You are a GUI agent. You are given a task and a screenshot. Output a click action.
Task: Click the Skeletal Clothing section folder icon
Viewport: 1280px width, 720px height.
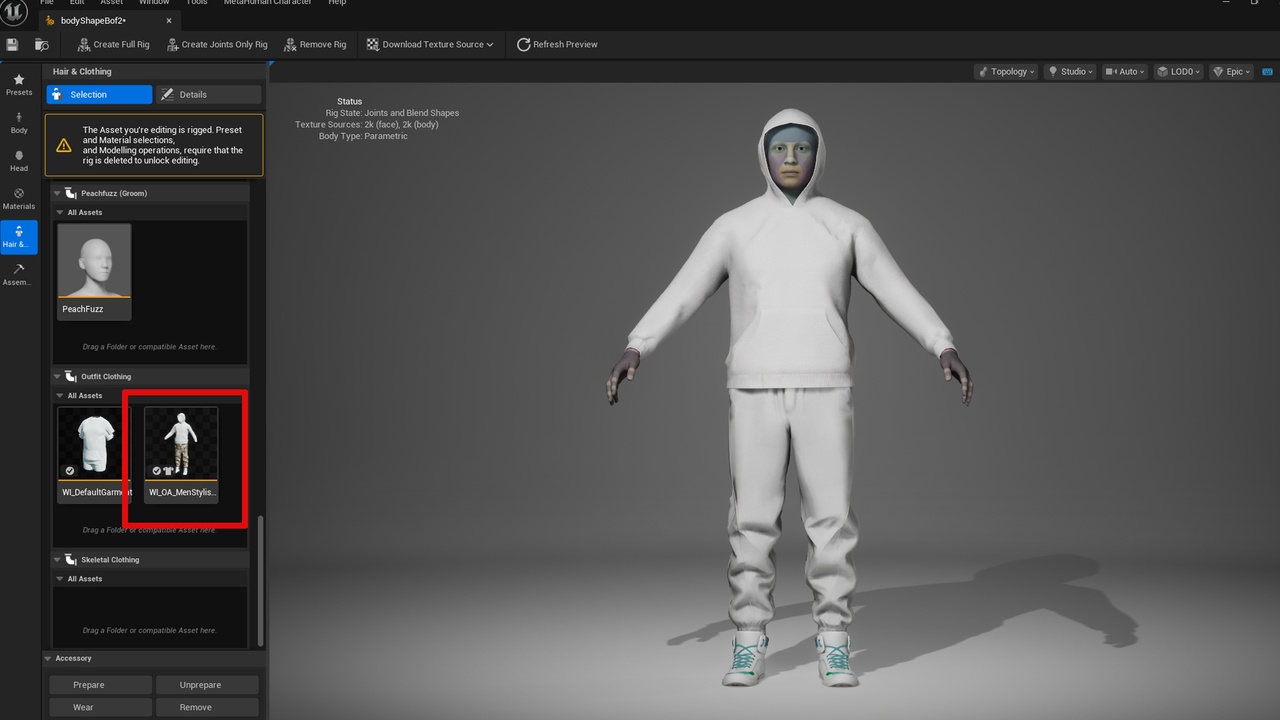71,559
